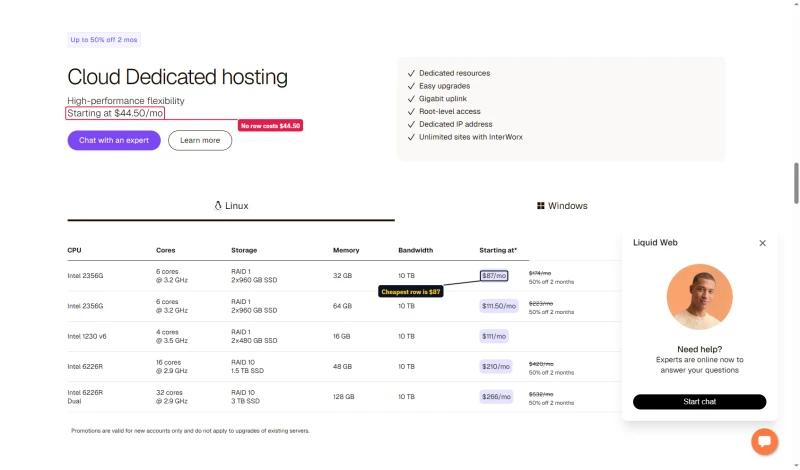
Task: Click the Bandwidth column header
Action: click(x=415, y=250)
